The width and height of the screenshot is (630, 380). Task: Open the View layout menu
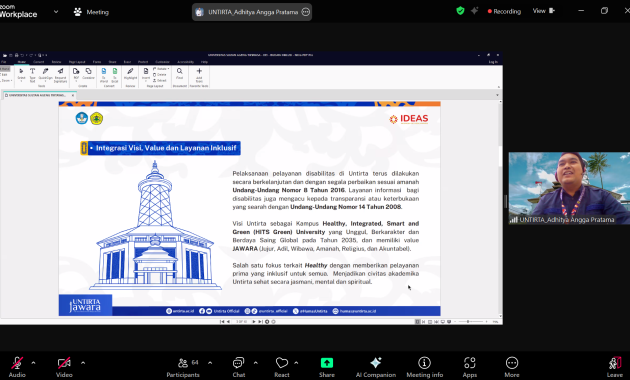(x=543, y=11)
